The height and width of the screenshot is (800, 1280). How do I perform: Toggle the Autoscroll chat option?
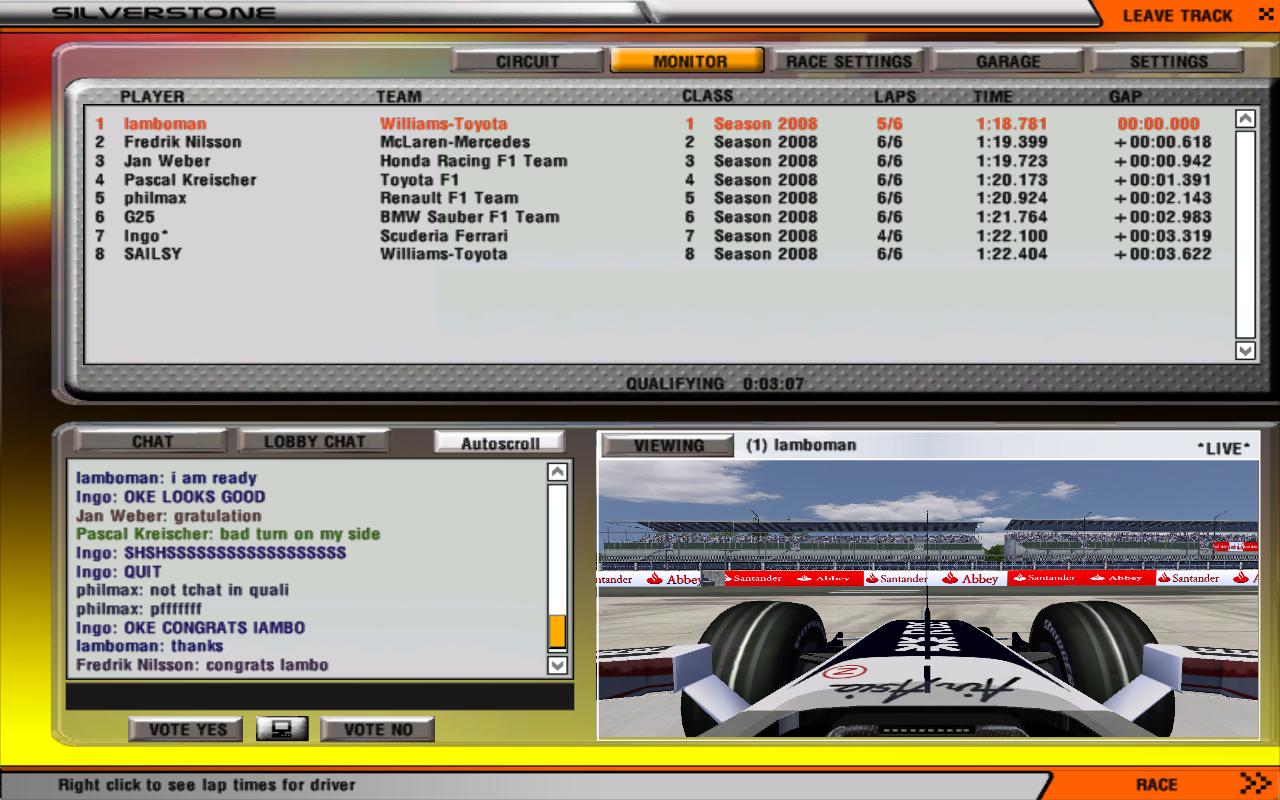(x=500, y=443)
